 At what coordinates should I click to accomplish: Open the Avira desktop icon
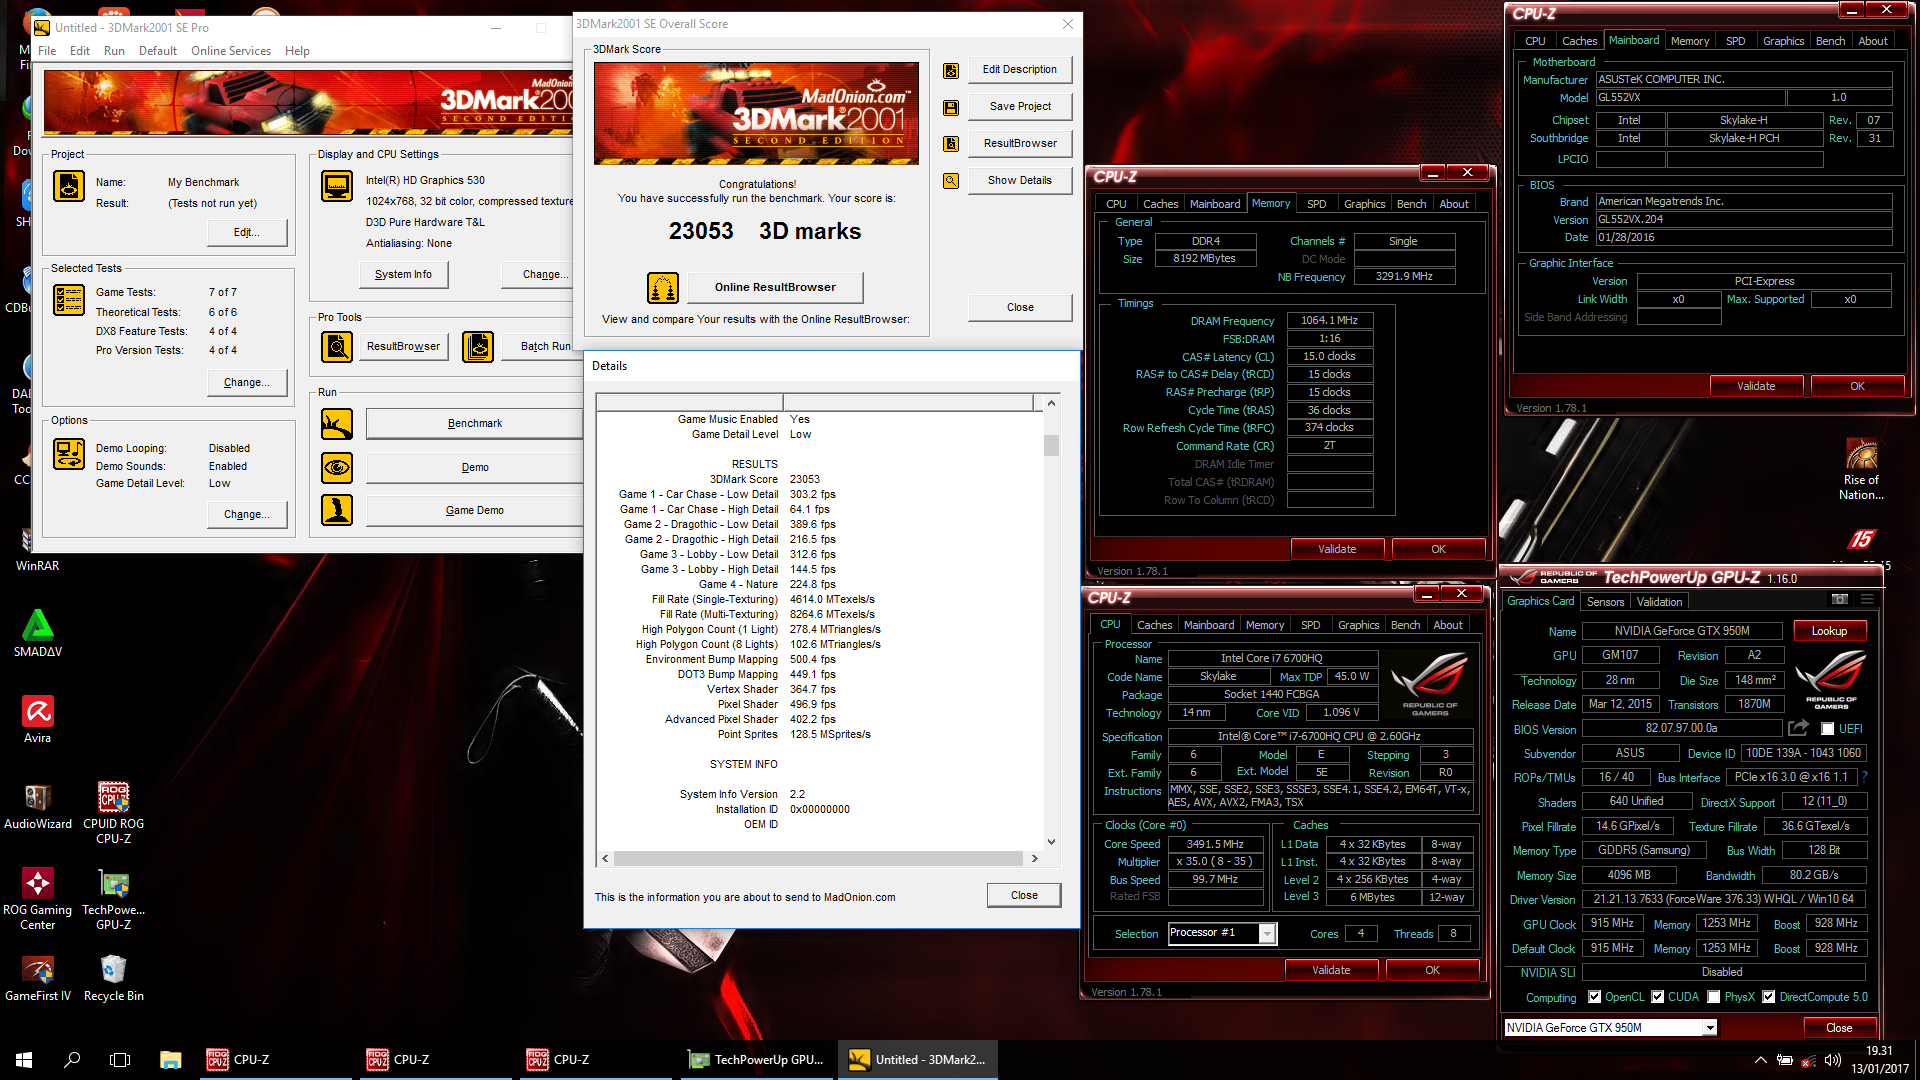38,720
